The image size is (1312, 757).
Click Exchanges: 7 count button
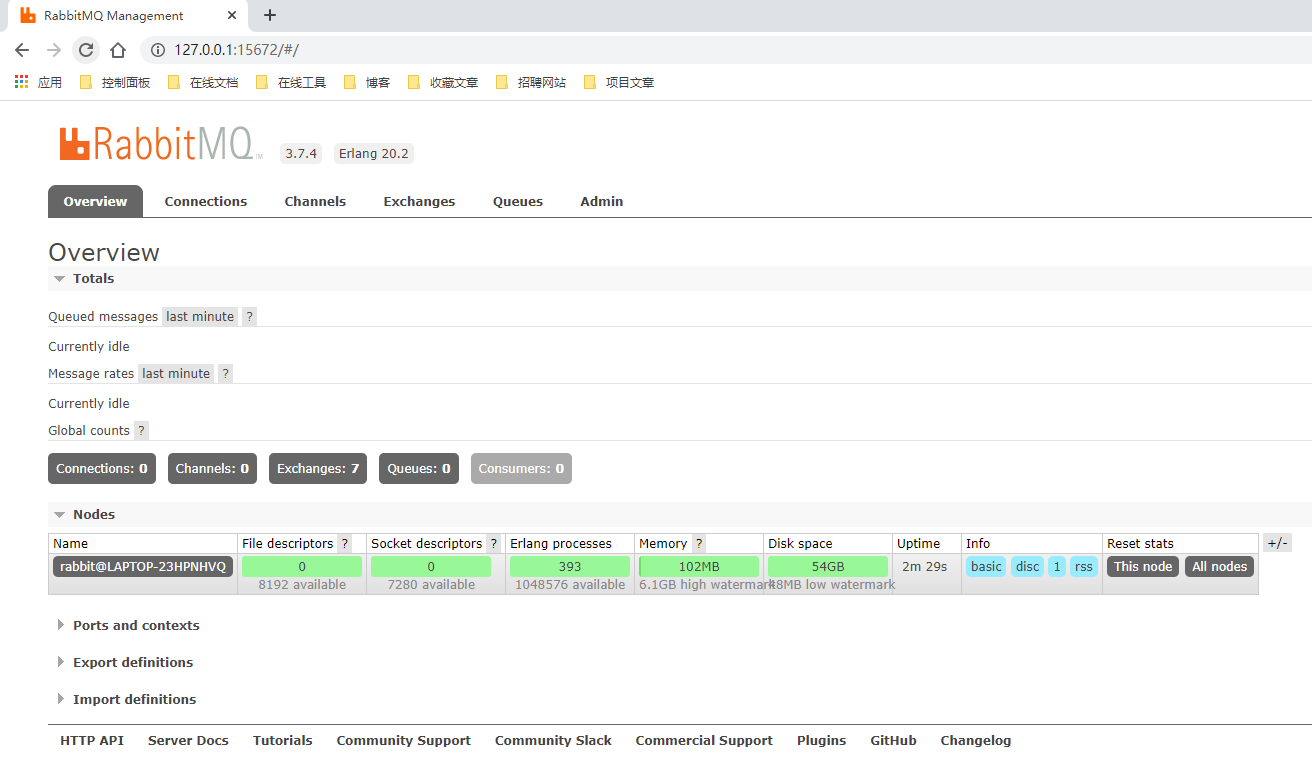[x=318, y=468]
